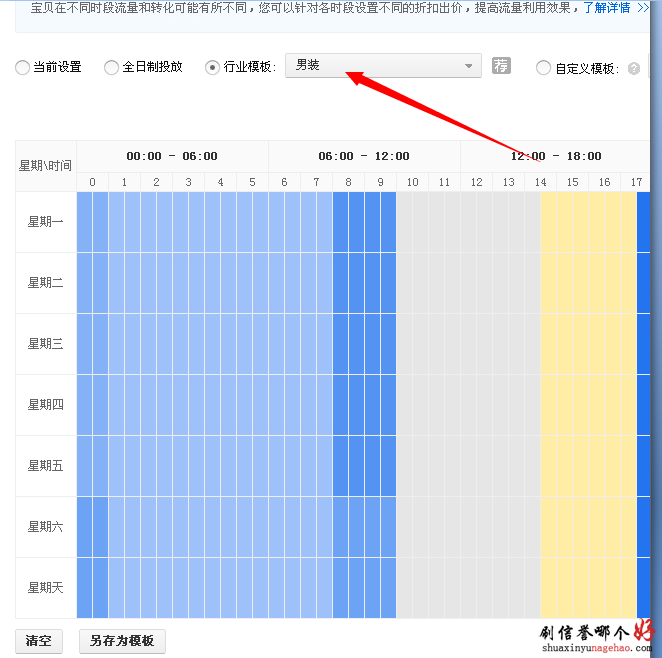
Task: Click hour 8 column header
Action: click(348, 182)
